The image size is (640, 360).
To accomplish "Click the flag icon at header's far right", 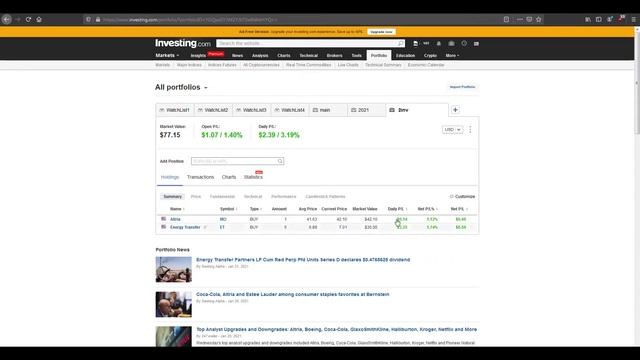I will point(476,43).
